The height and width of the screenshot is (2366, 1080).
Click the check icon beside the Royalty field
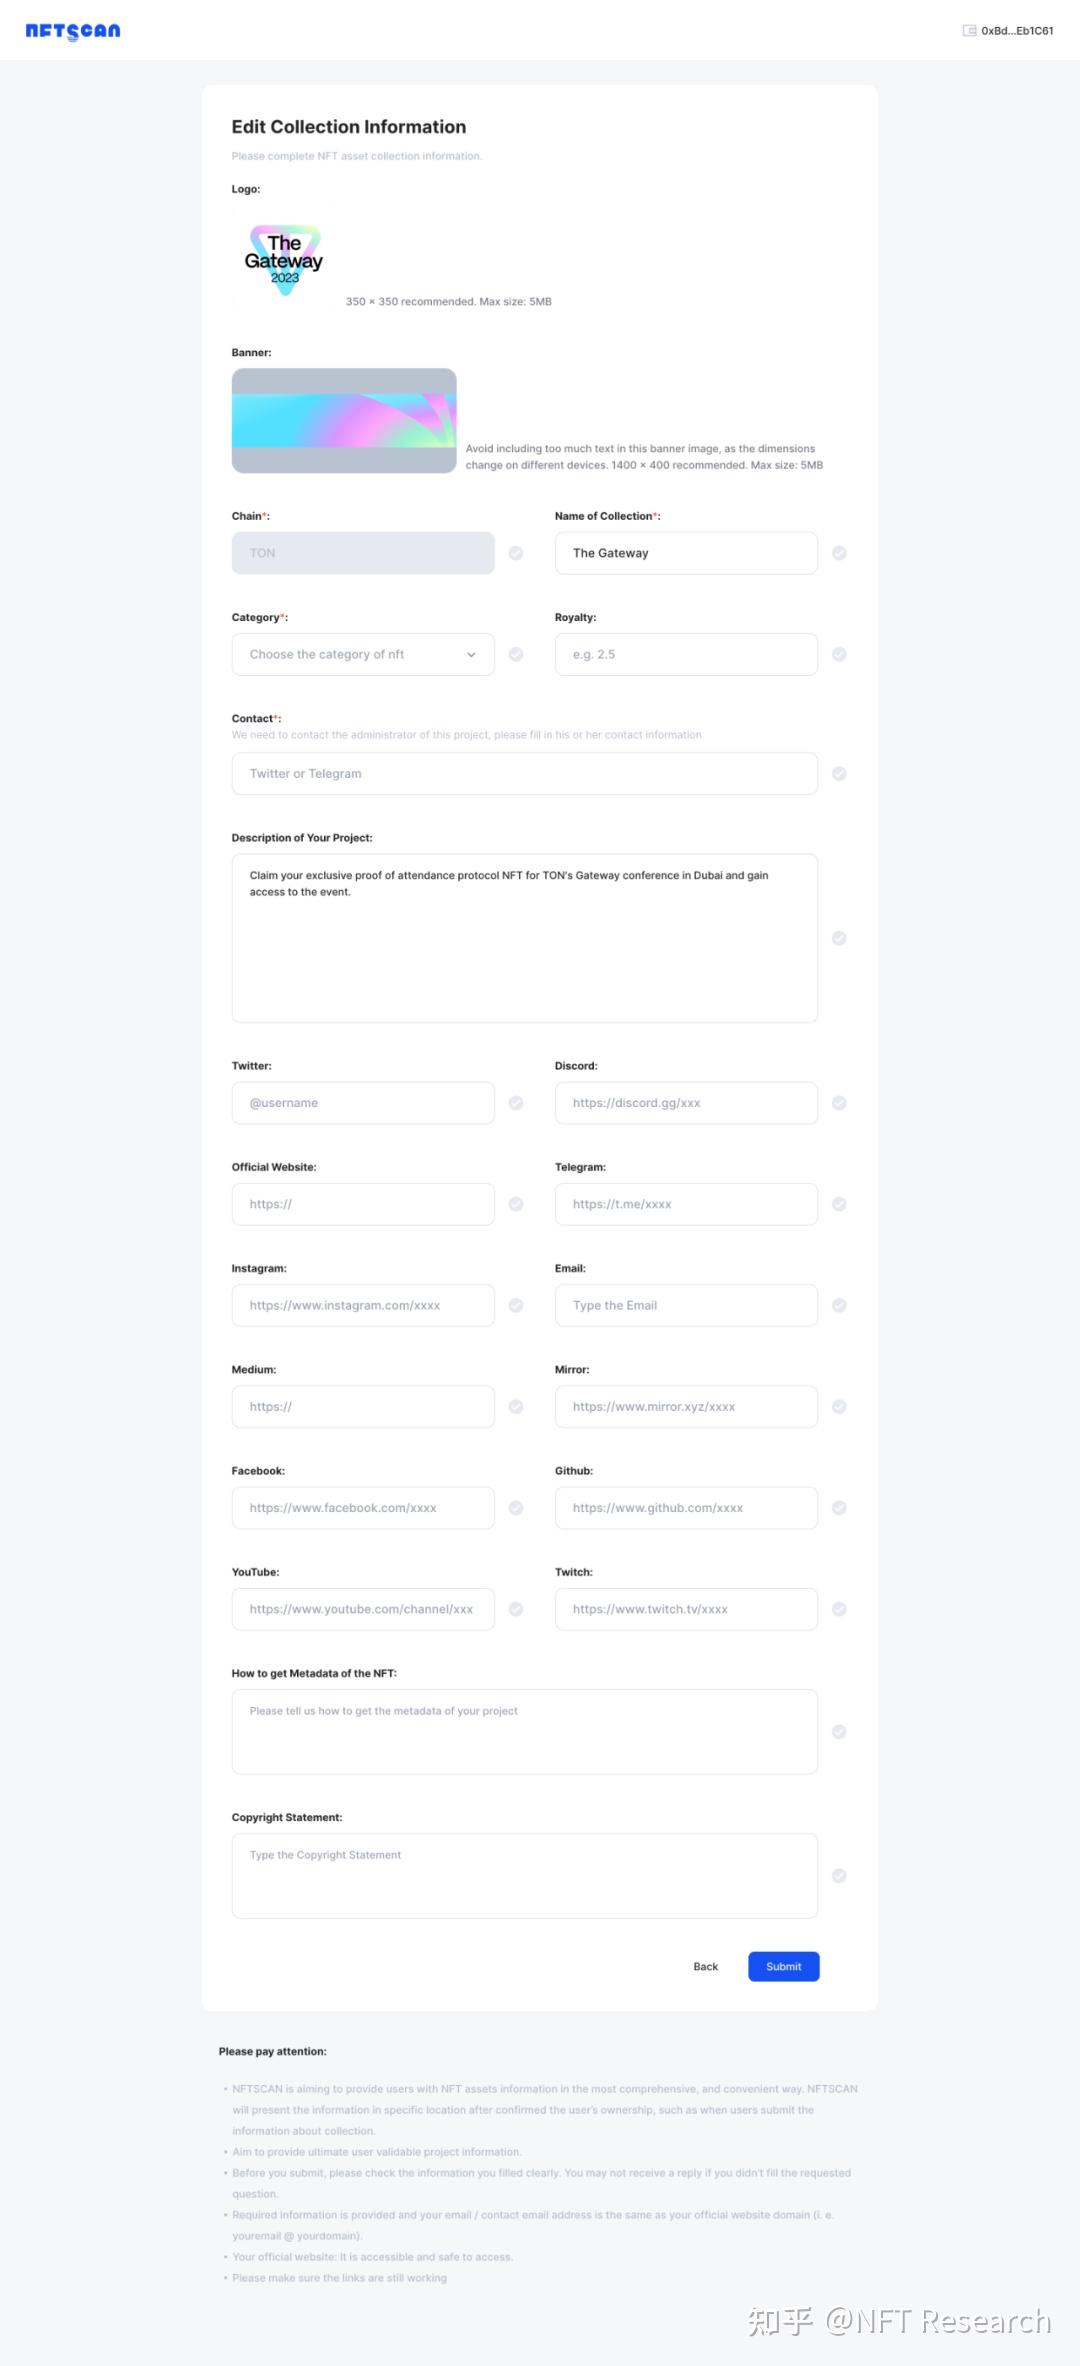[839, 654]
